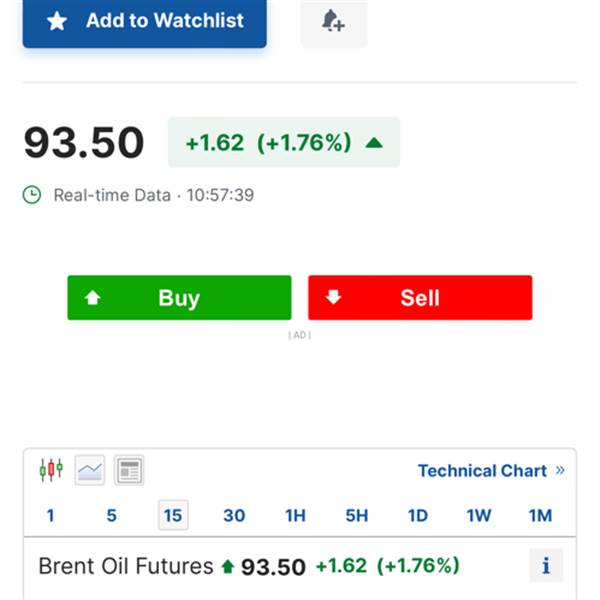Select the 1 minute timeframe
Viewport: 600px width, 600px height.
(50, 515)
